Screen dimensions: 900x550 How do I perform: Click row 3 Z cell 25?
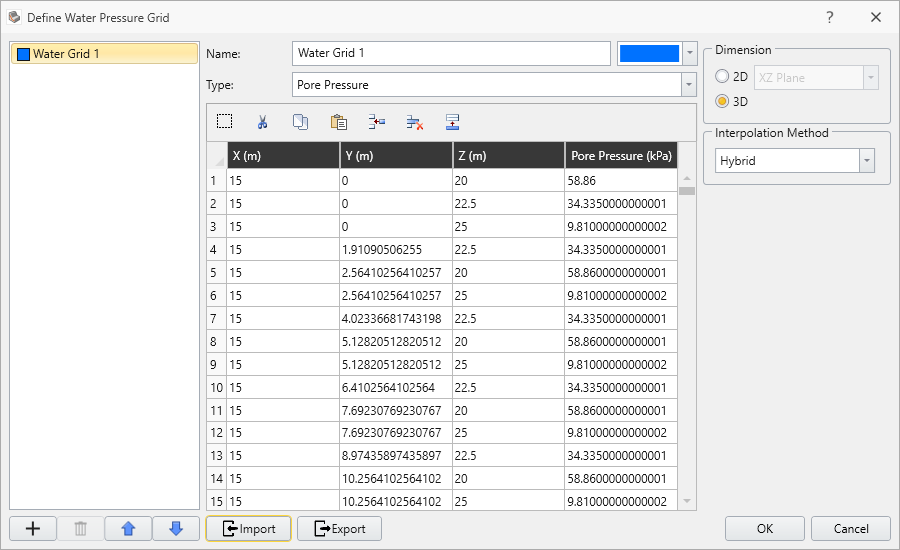point(509,226)
